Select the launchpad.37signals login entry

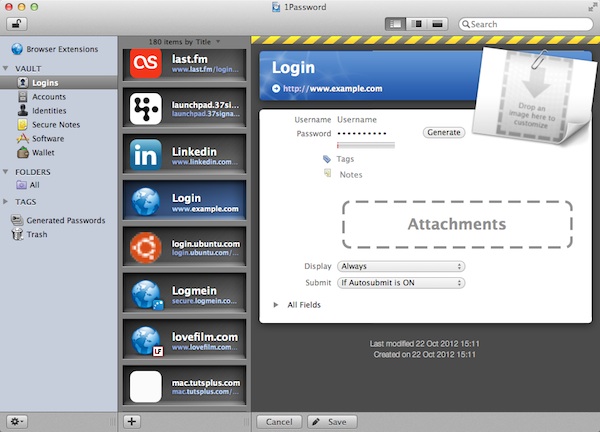click(184, 108)
